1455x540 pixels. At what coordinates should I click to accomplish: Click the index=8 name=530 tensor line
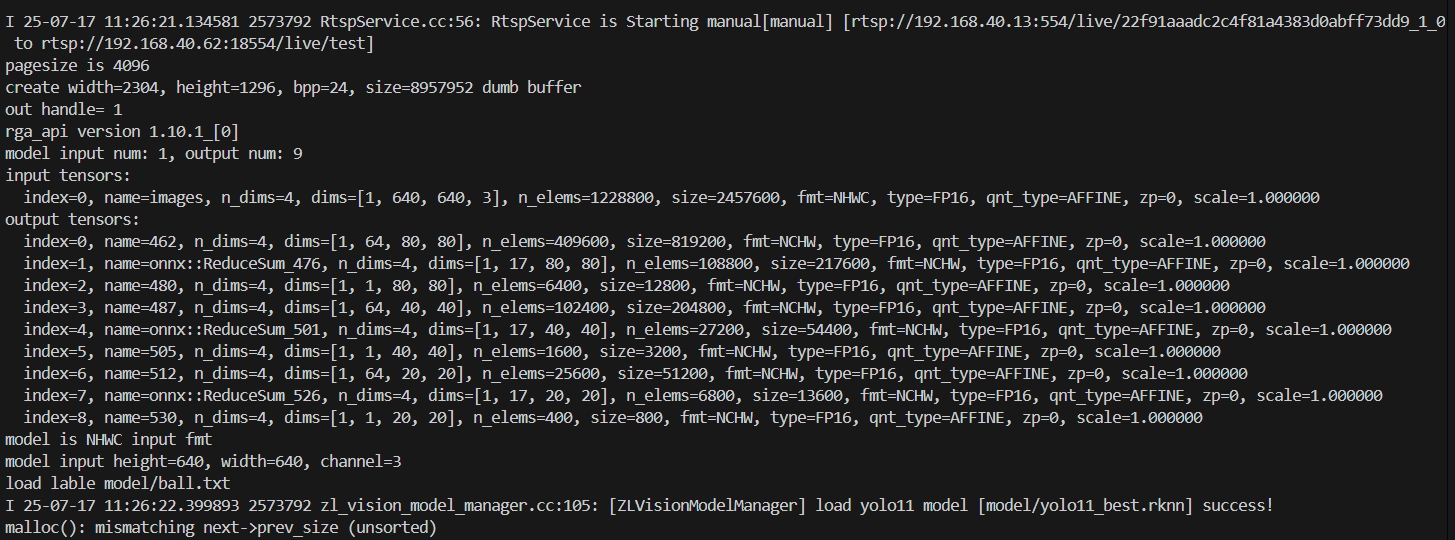coord(613,418)
